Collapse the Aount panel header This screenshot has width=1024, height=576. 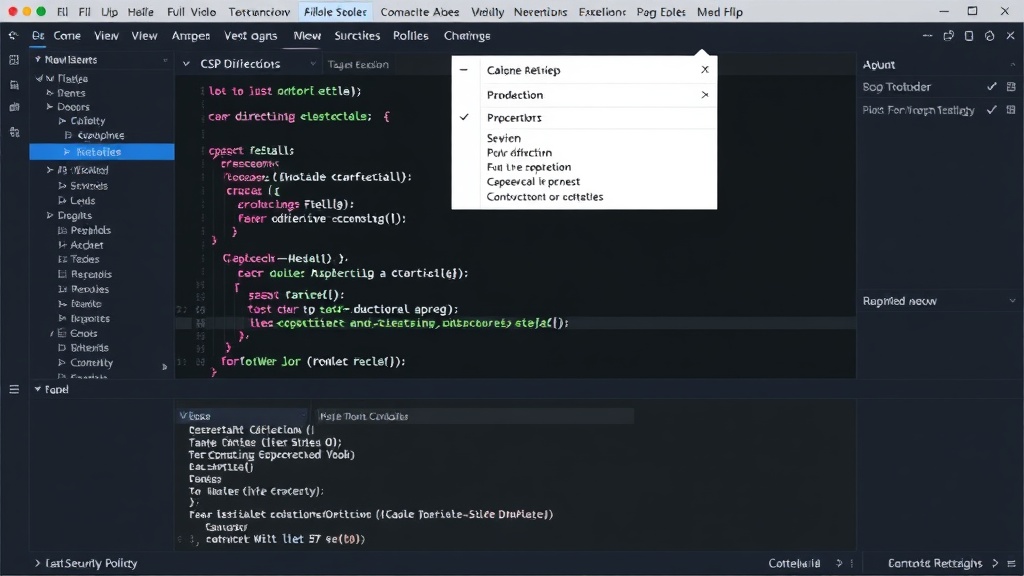[x=1012, y=65]
